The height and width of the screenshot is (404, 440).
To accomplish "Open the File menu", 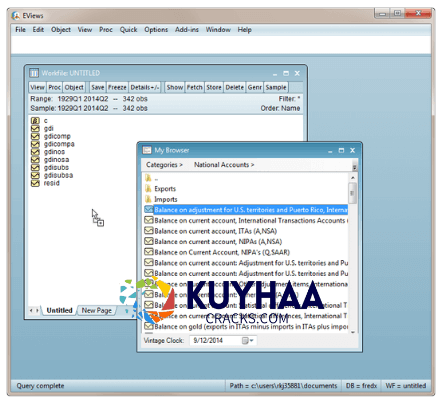I will [20, 30].
